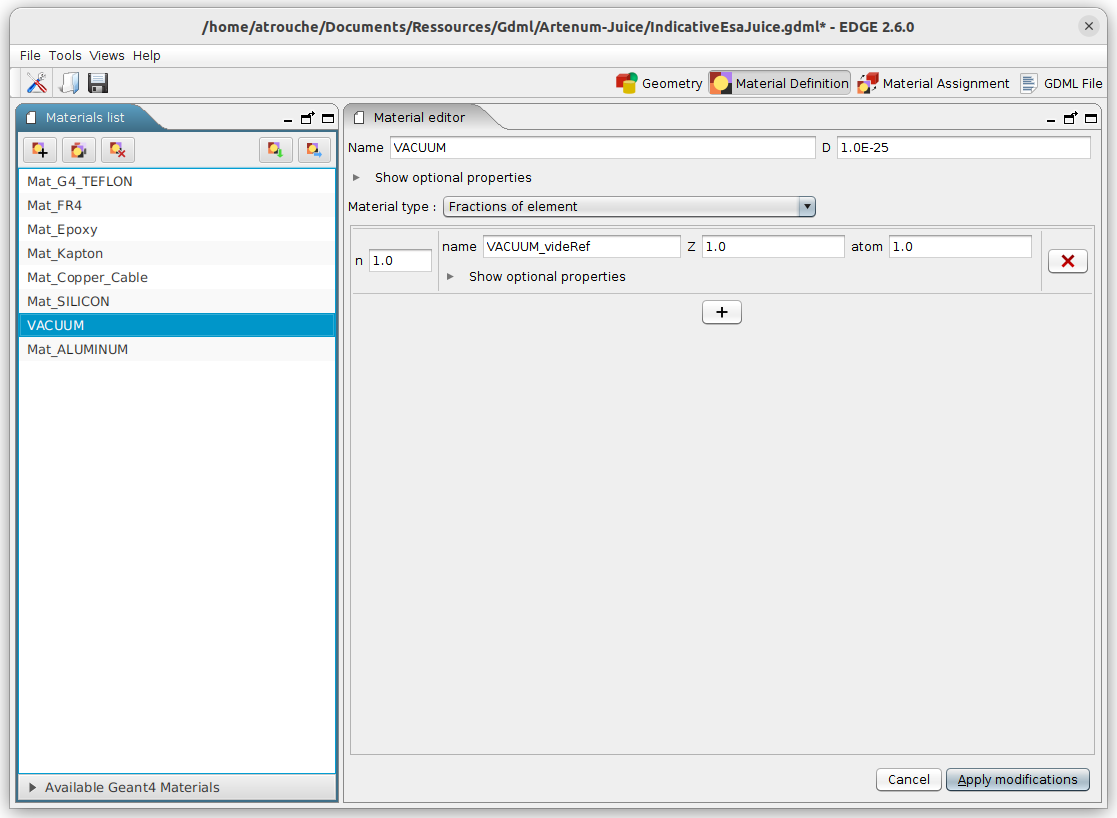
Task: Open the GDML File view
Action: 1028,83
